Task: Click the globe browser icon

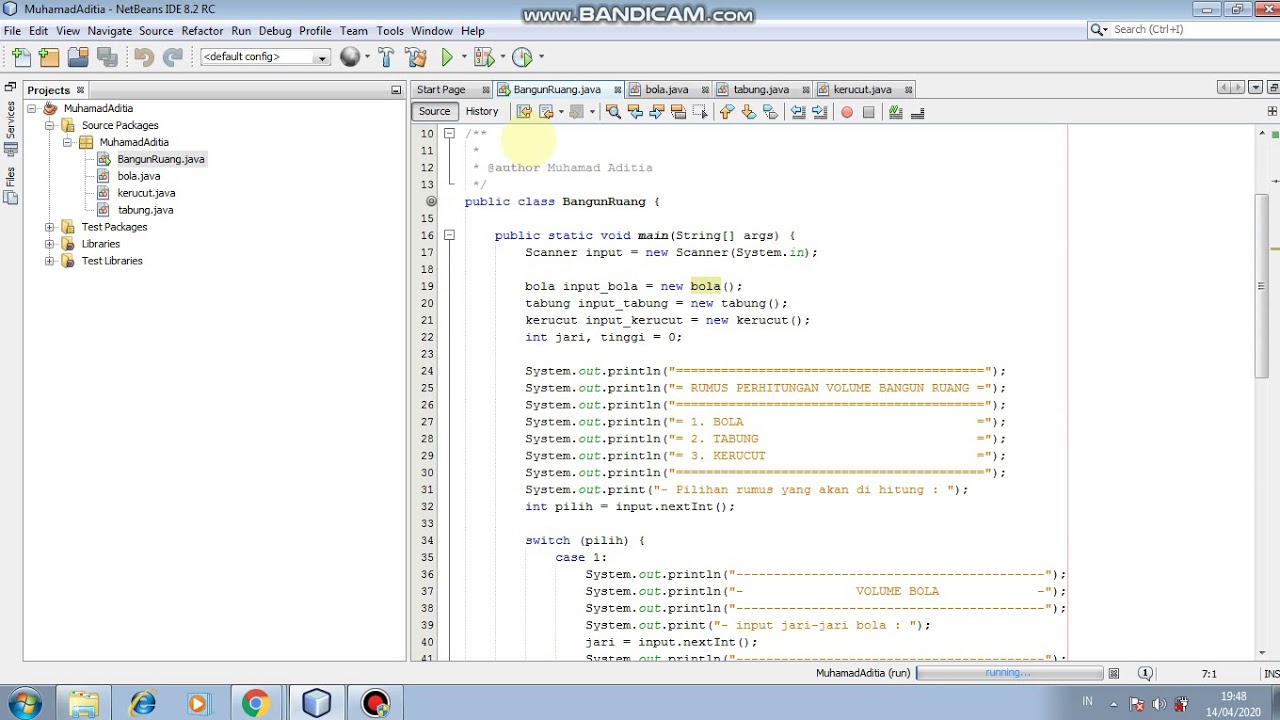Action: pos(350,58)
